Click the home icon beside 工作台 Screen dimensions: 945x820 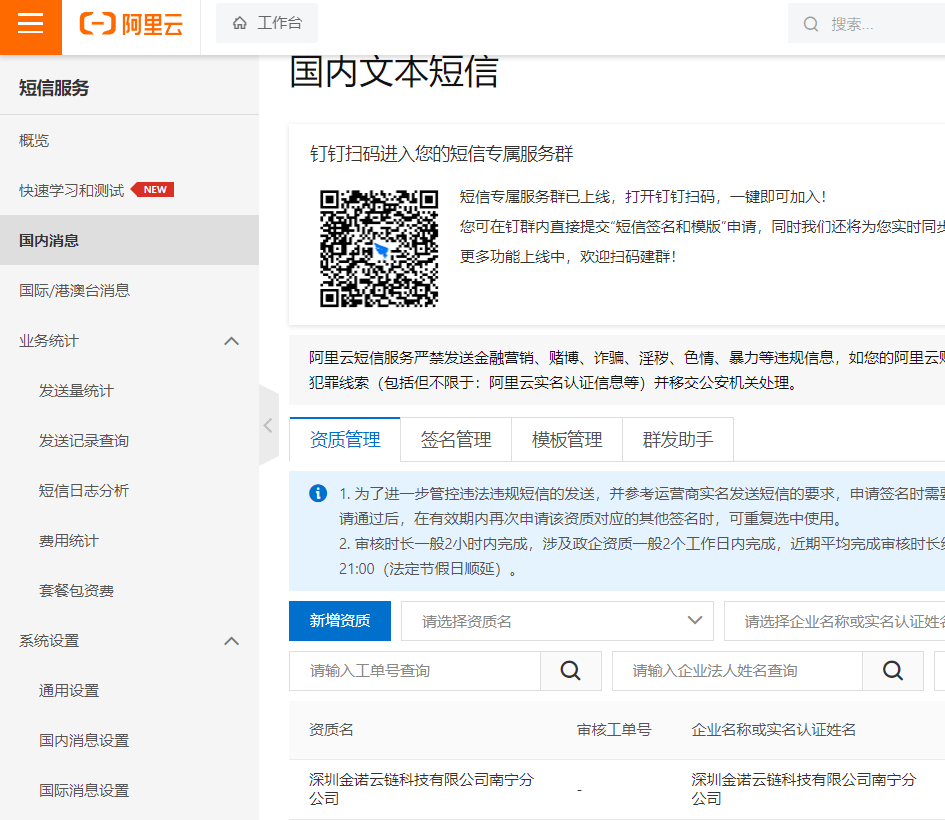point(240,23)
